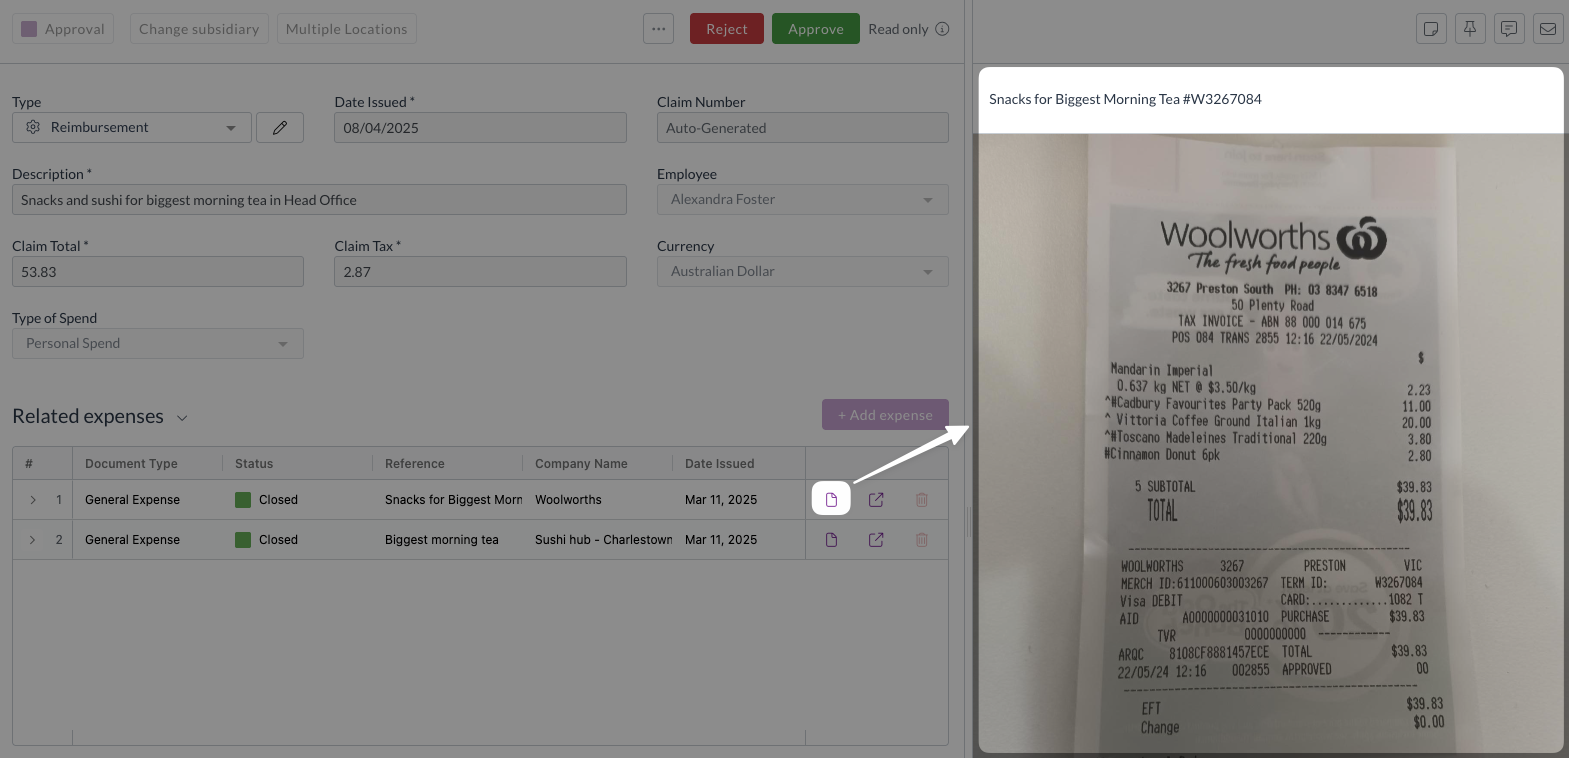This screenshot has height=758, width=1569.
Task: Delete the Woolworths expense row
Action: click(922, 499)
